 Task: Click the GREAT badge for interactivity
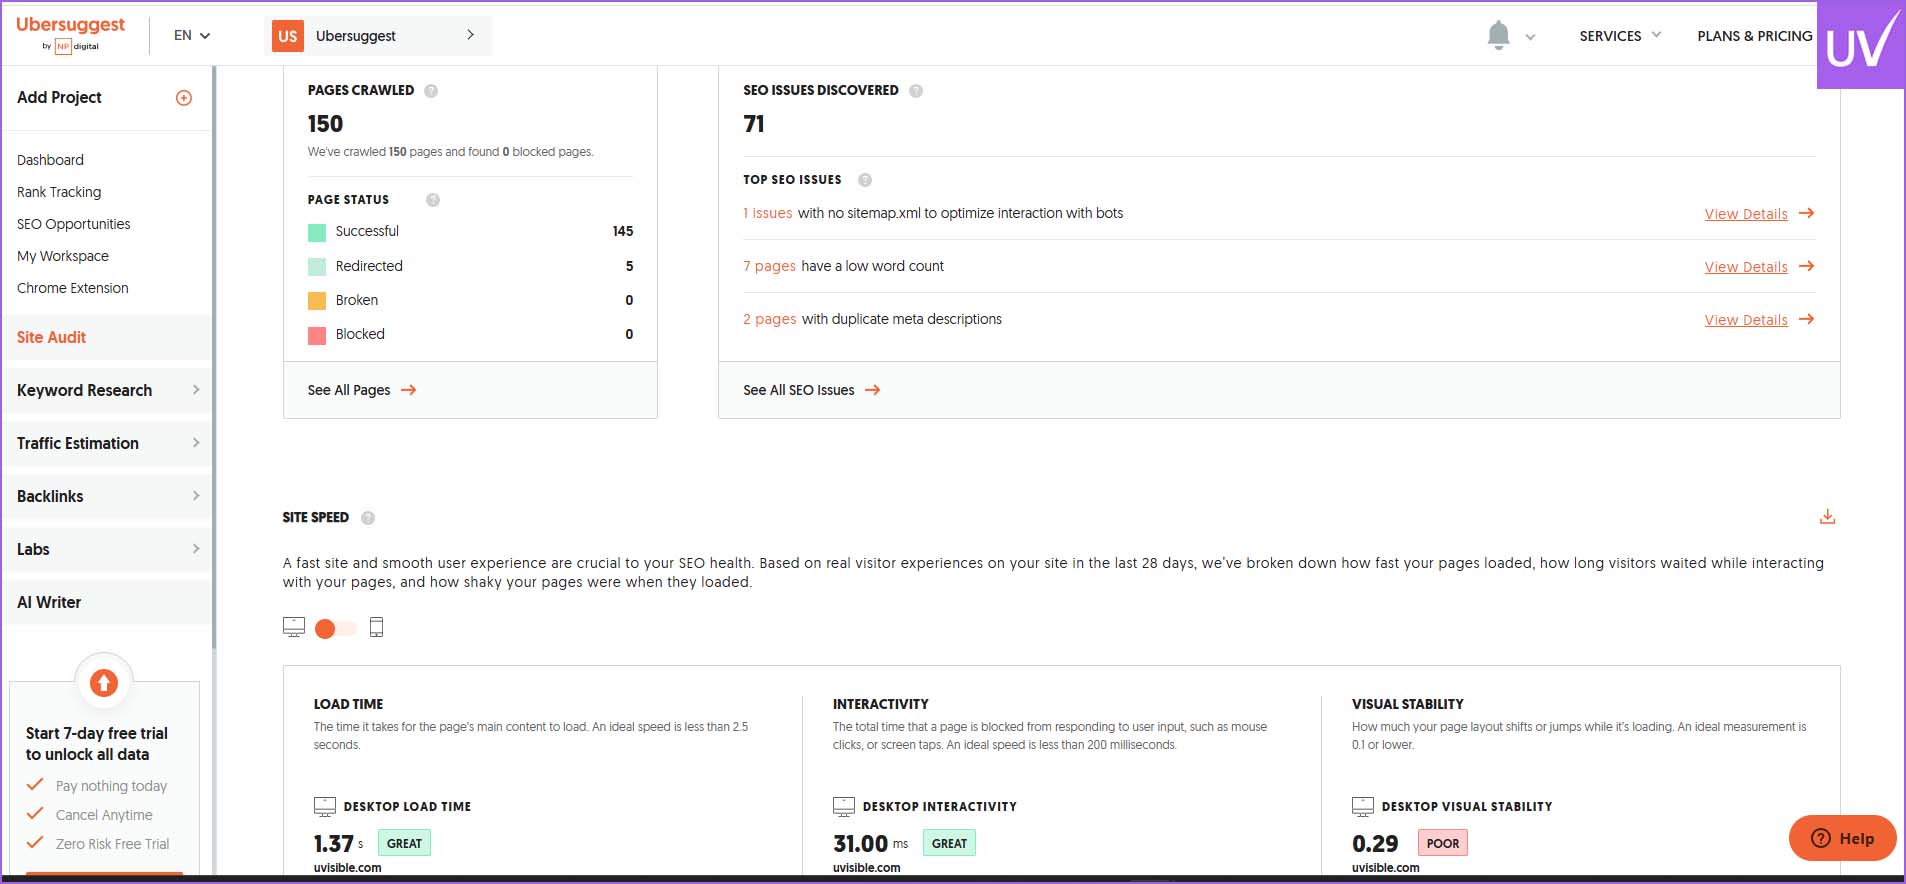click(949, 843)
